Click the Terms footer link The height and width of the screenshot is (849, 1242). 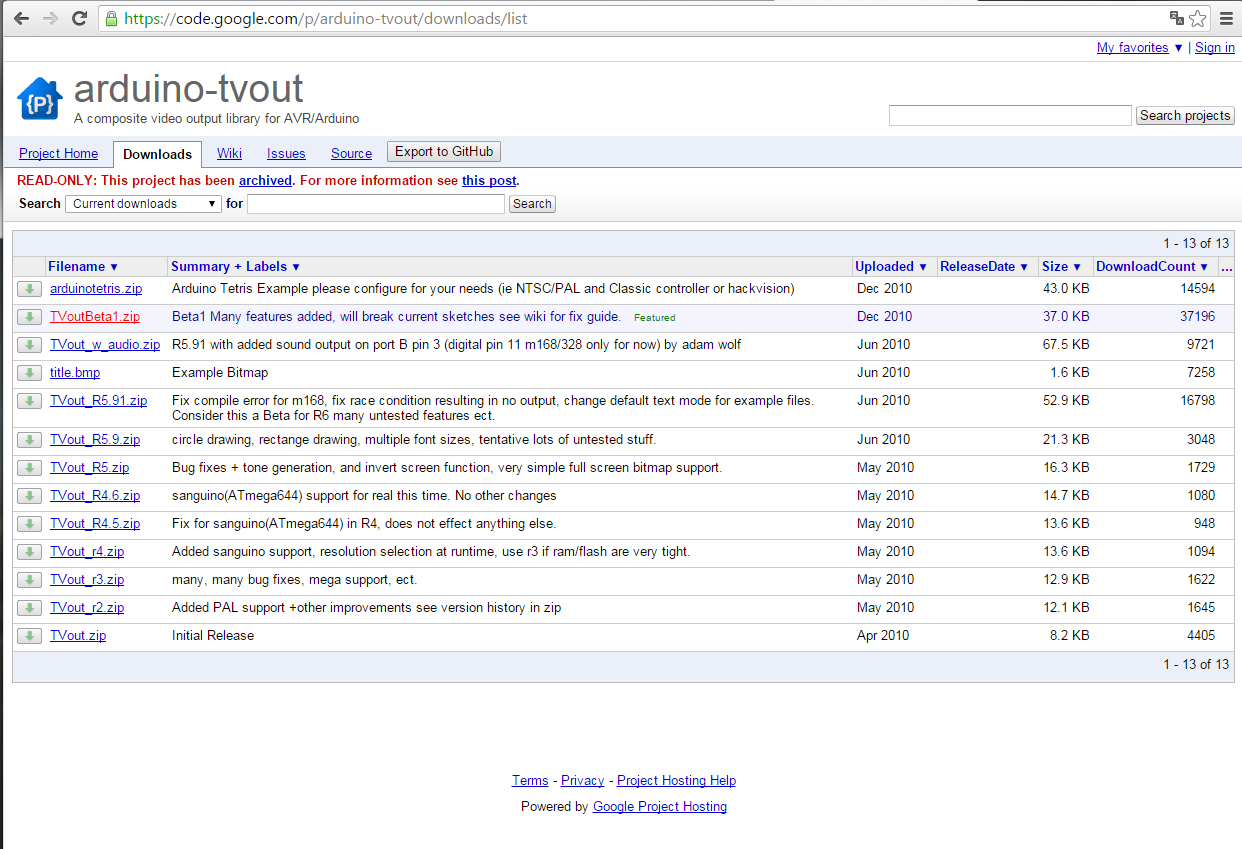530,781
